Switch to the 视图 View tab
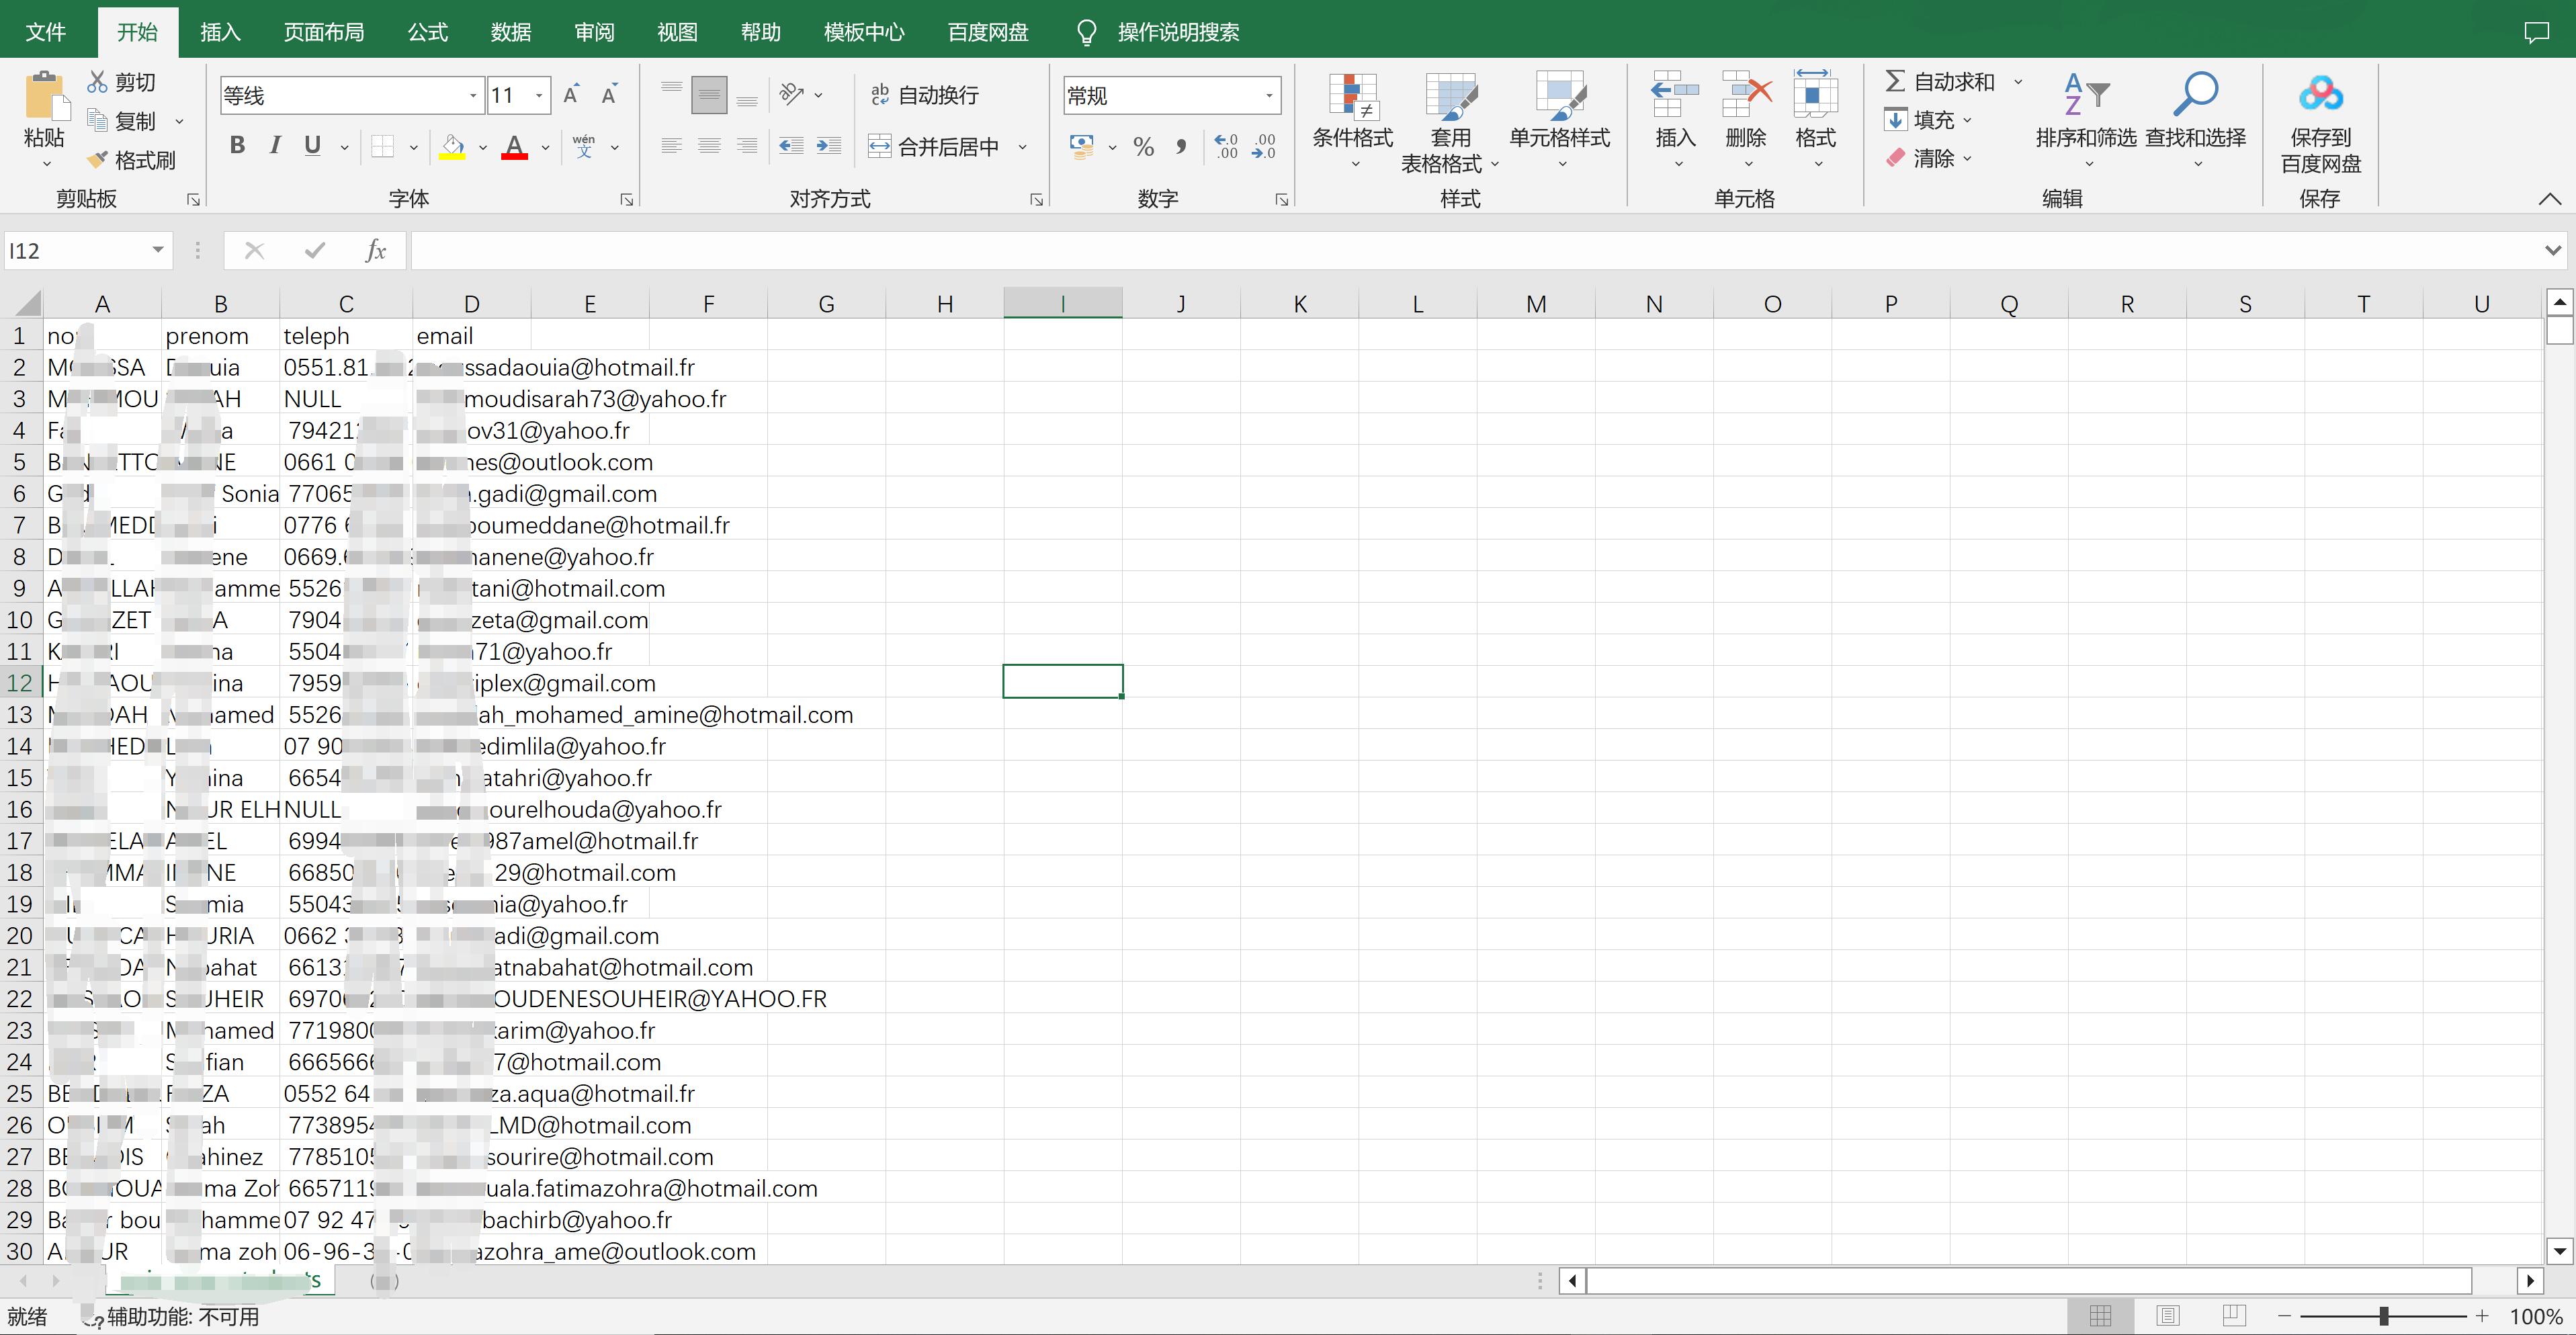 677,33
